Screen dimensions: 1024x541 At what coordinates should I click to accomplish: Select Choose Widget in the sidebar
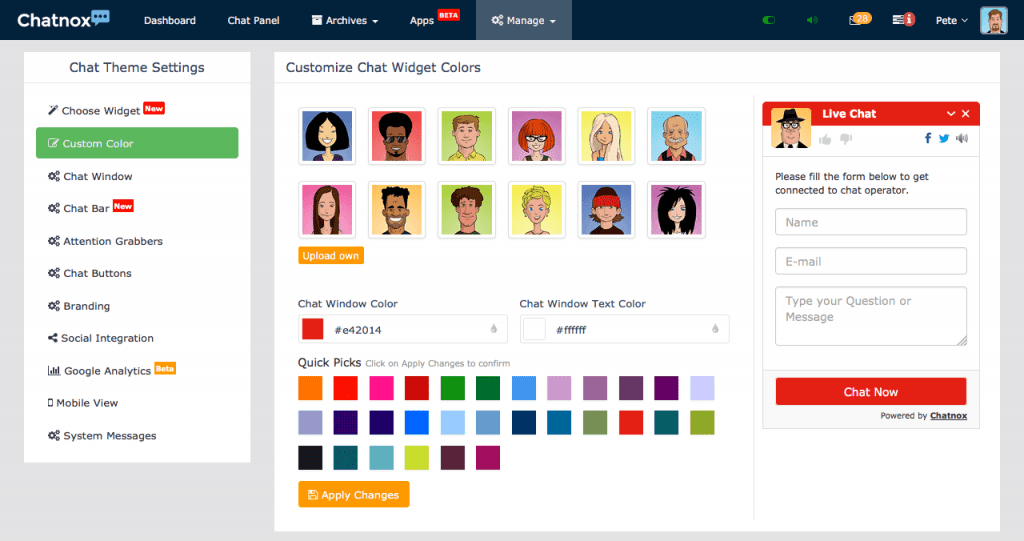(x=106, y=110)
